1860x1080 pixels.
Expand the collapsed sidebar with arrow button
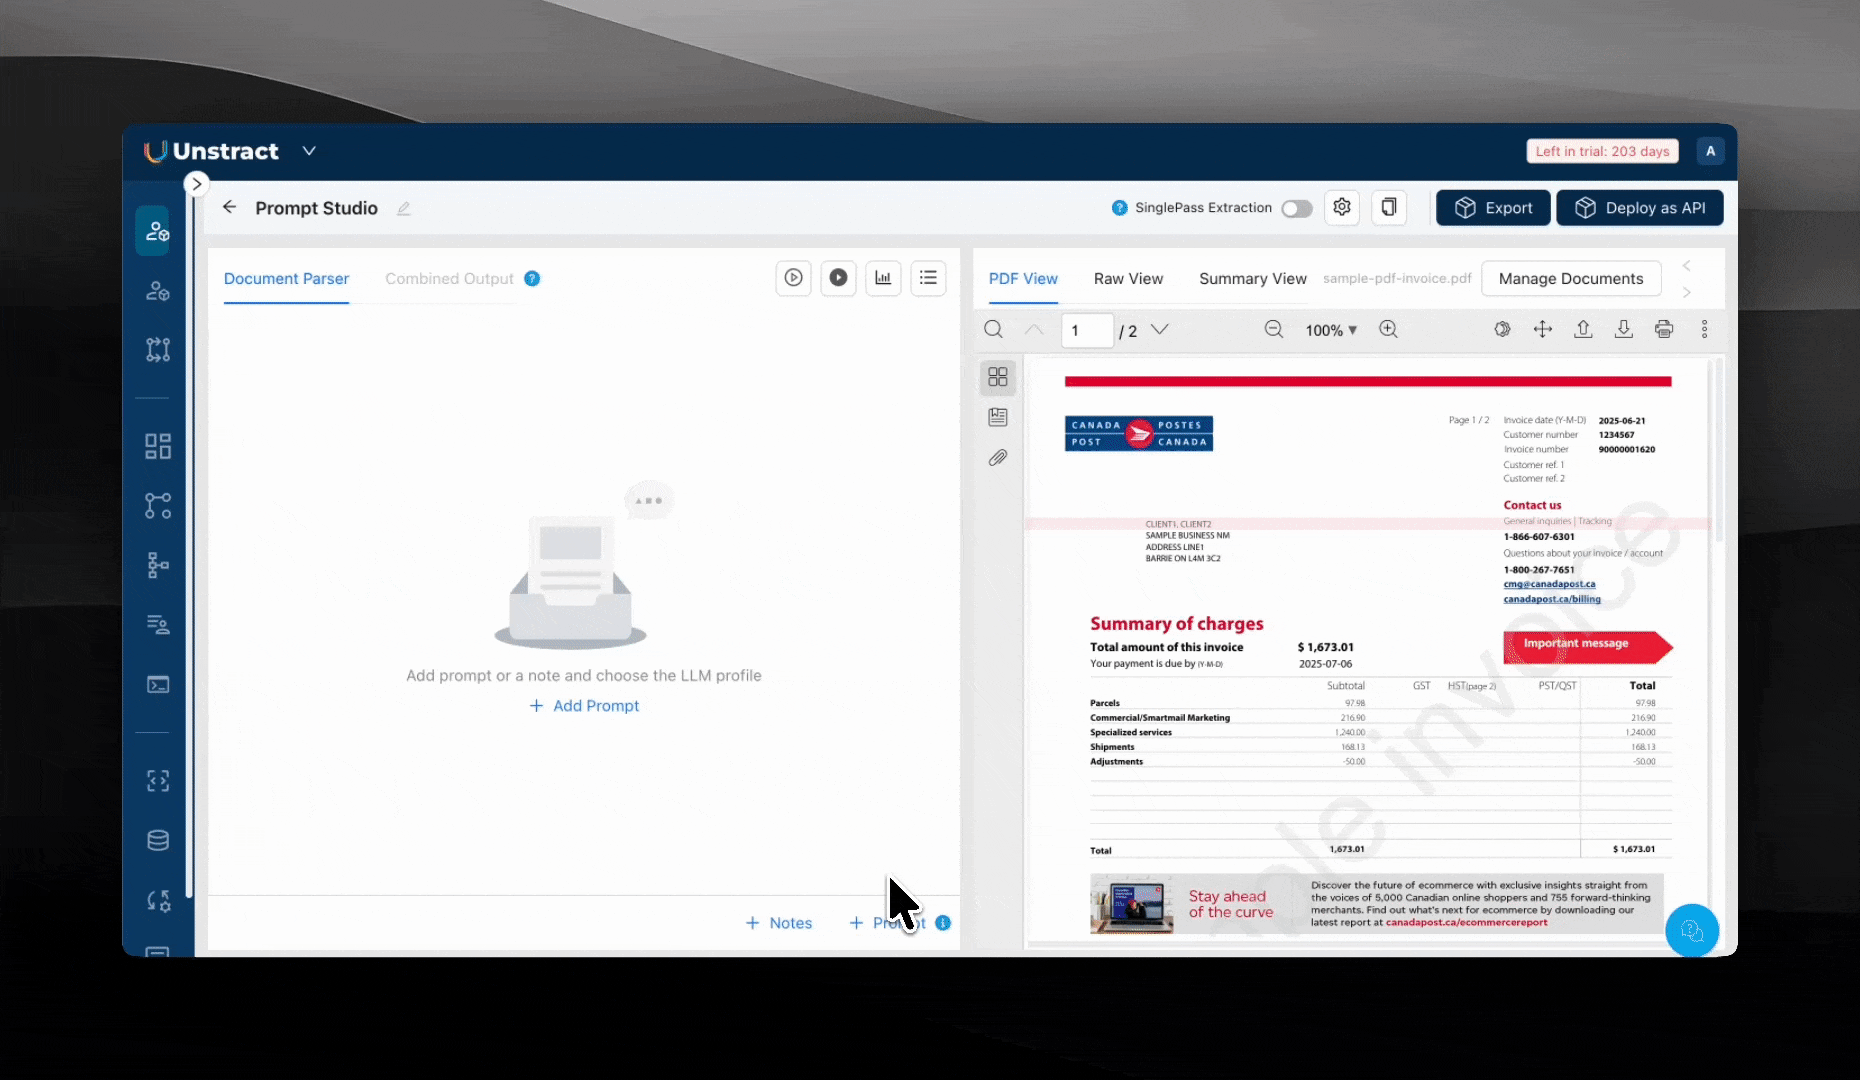tap(196, 184)
